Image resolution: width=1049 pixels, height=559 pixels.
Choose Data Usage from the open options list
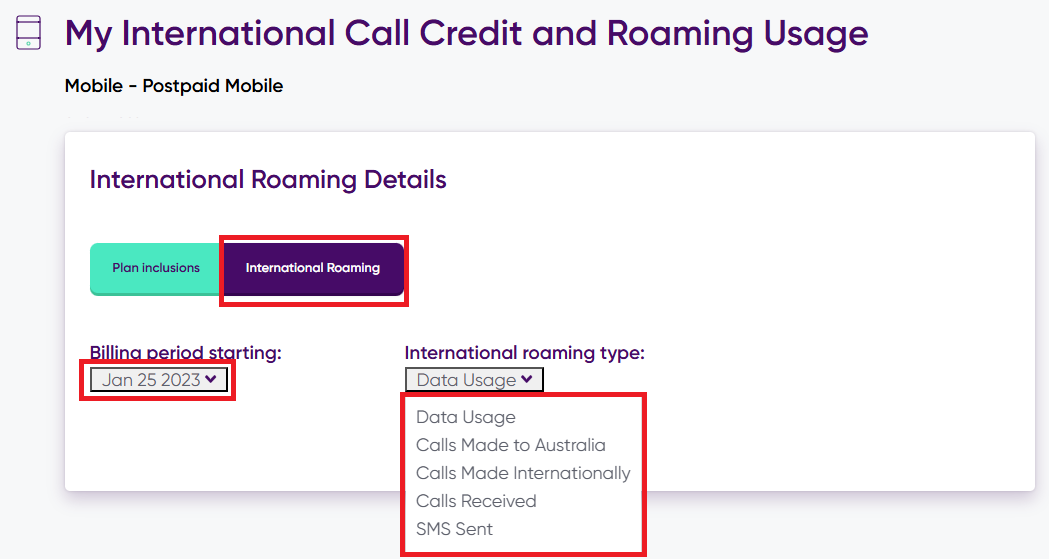point(466,417)
